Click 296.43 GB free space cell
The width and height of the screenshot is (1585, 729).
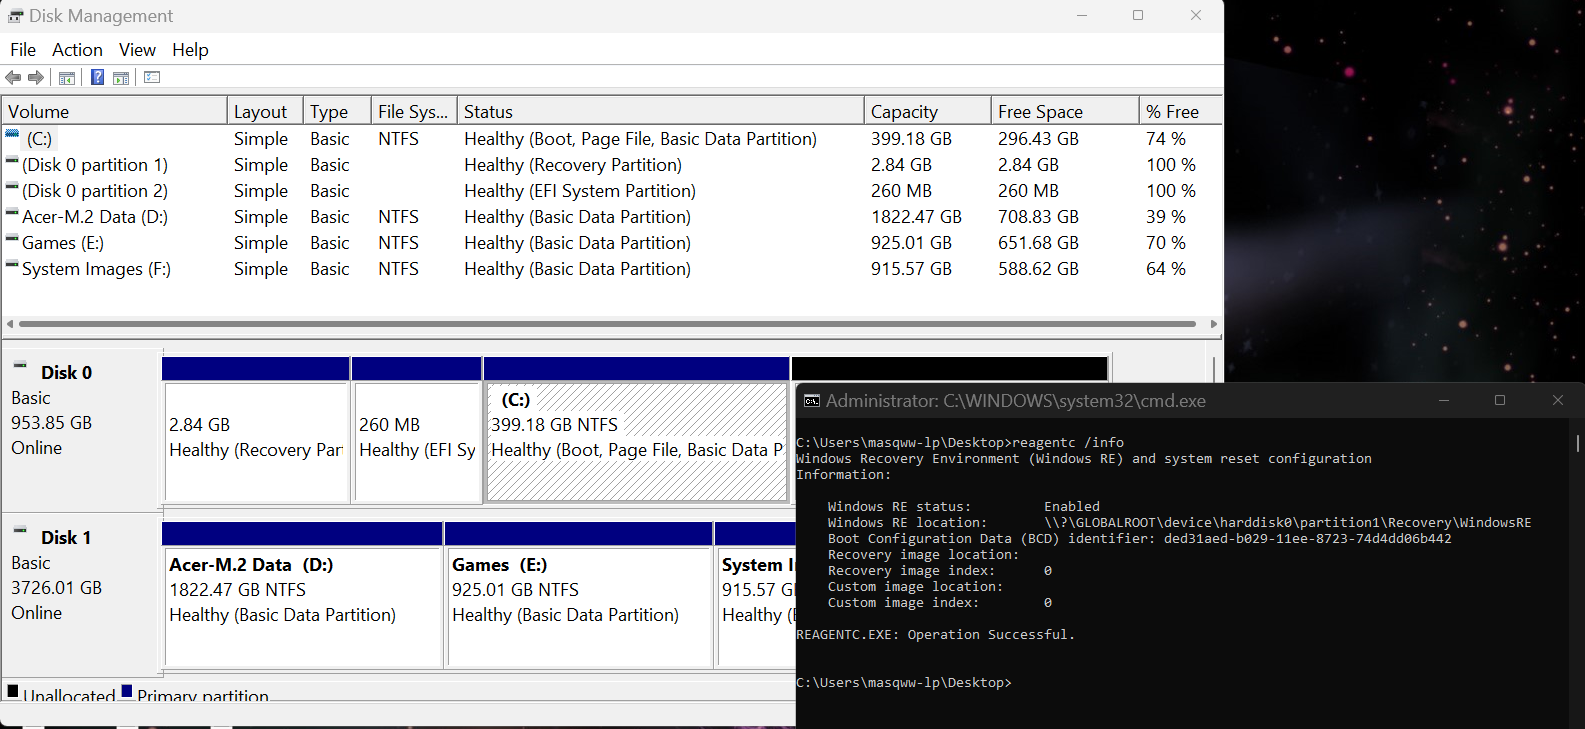[1038, 139]
